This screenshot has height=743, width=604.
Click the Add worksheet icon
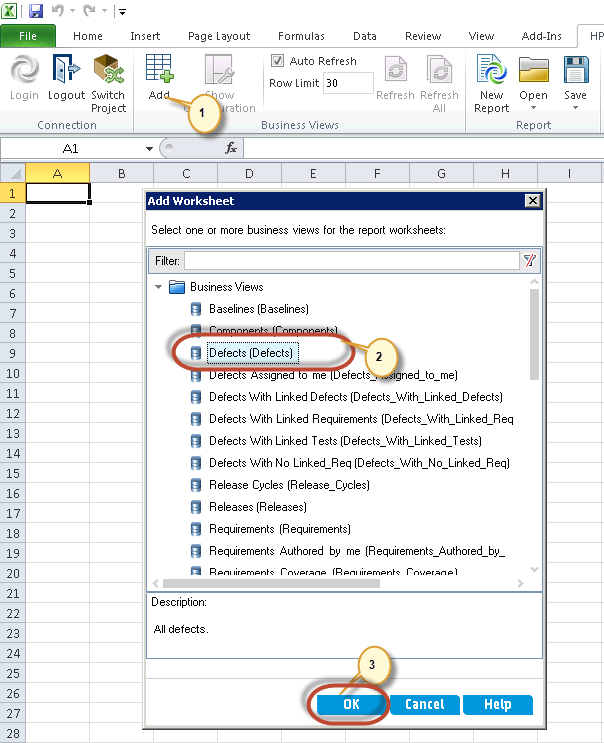pos(159,70)
